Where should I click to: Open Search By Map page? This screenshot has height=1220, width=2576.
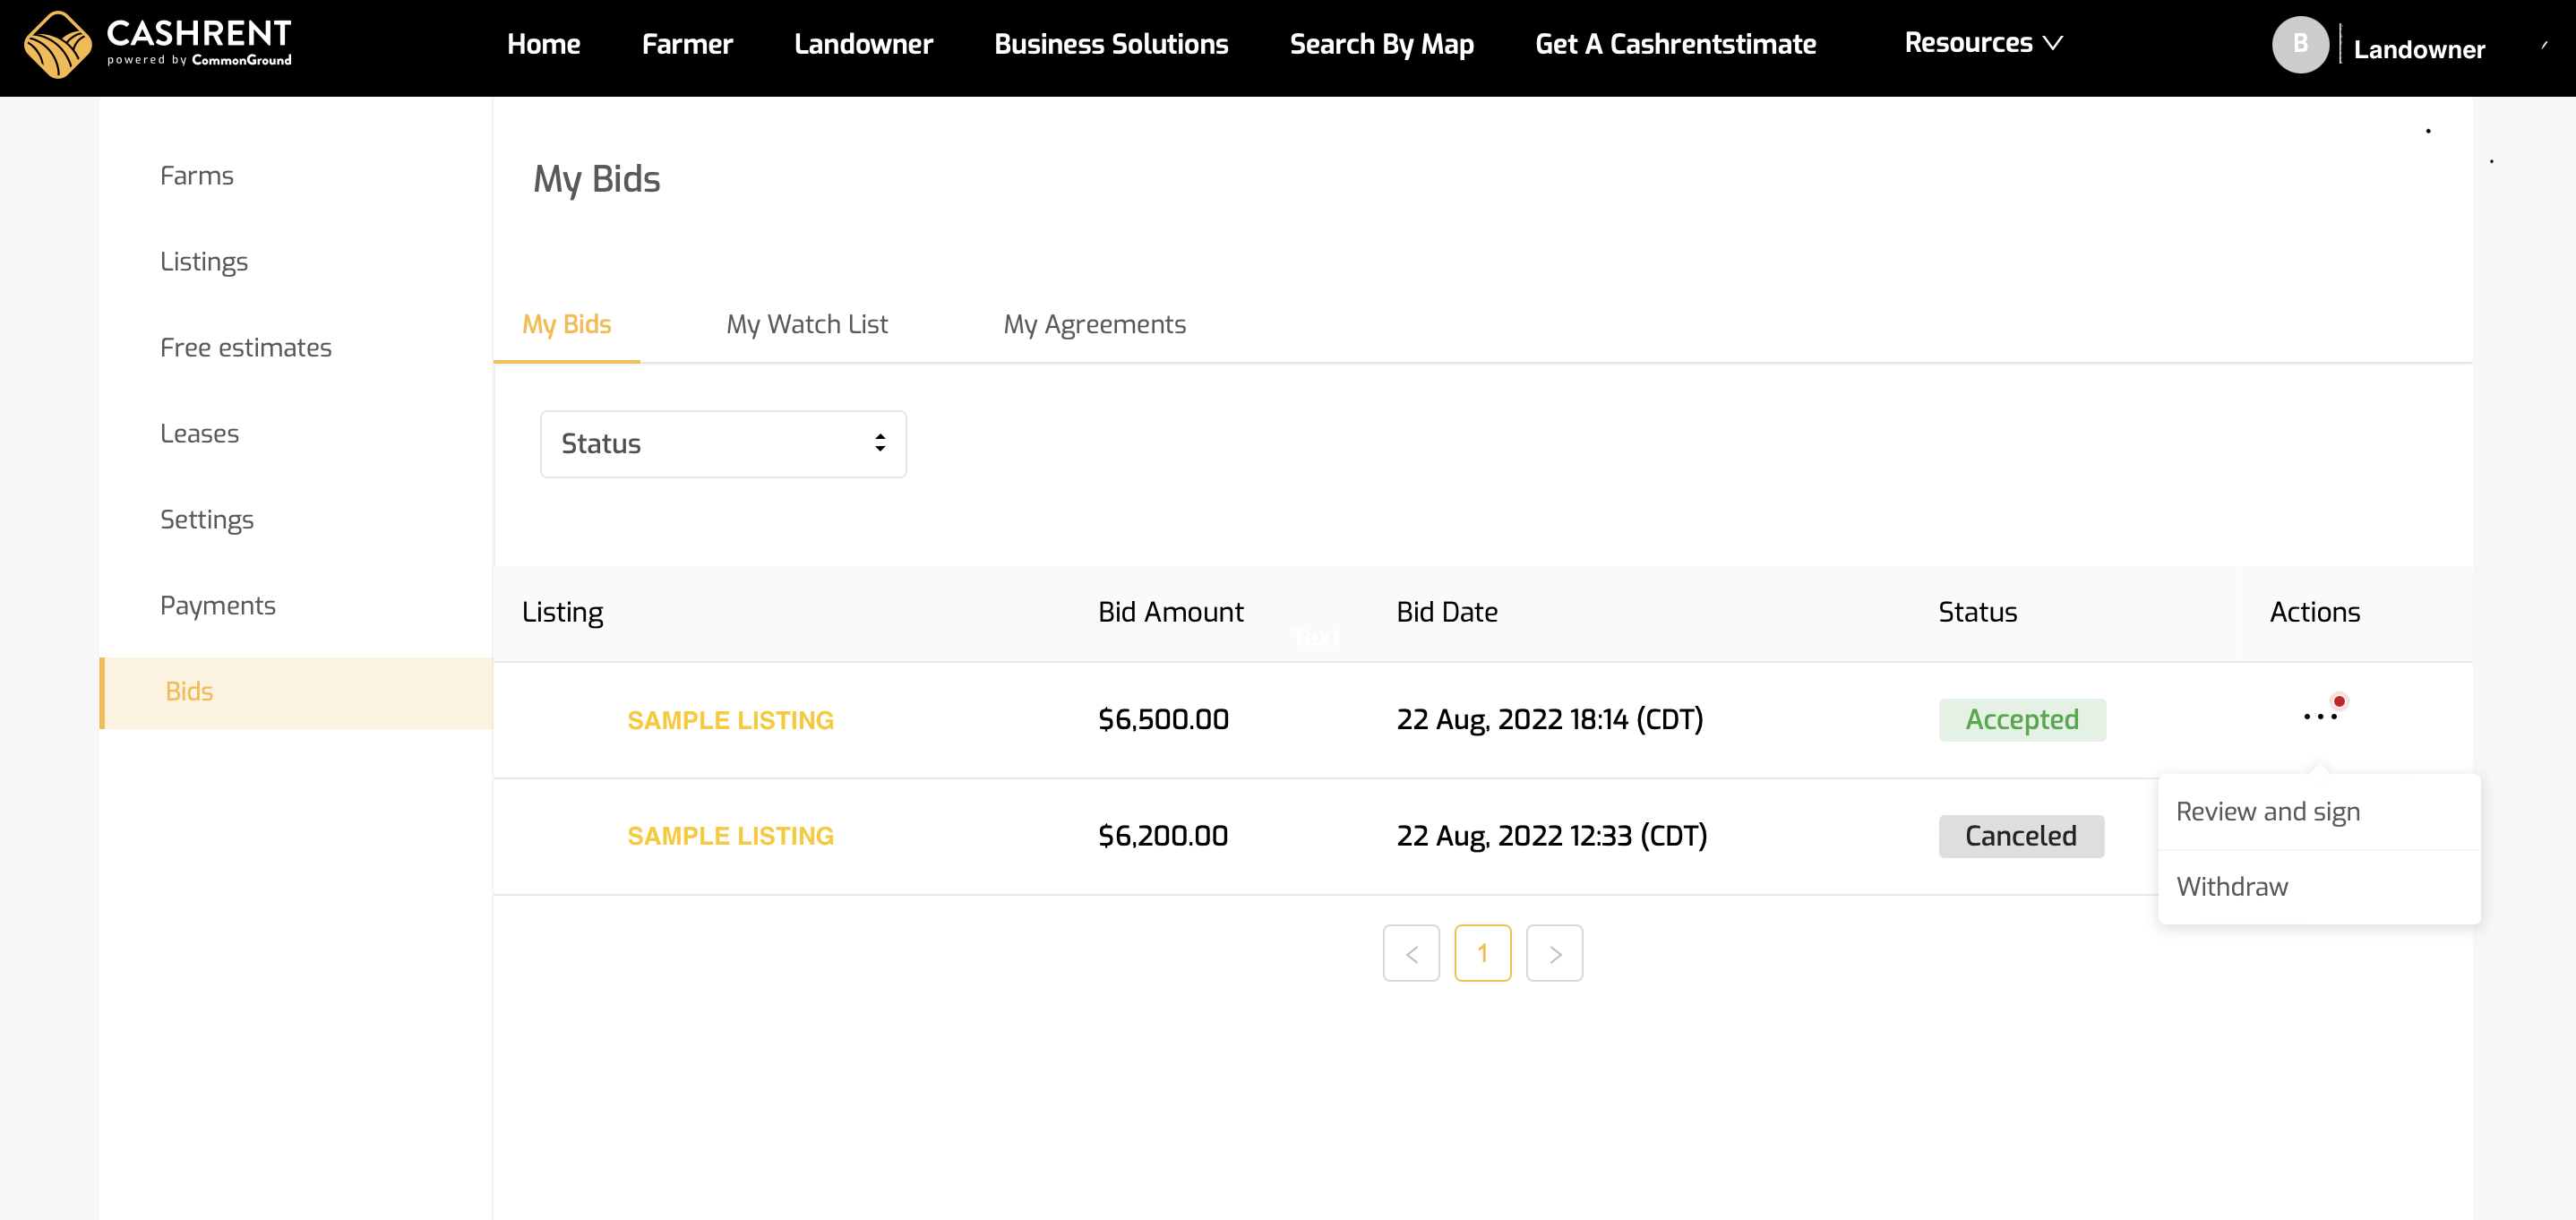1381,44
